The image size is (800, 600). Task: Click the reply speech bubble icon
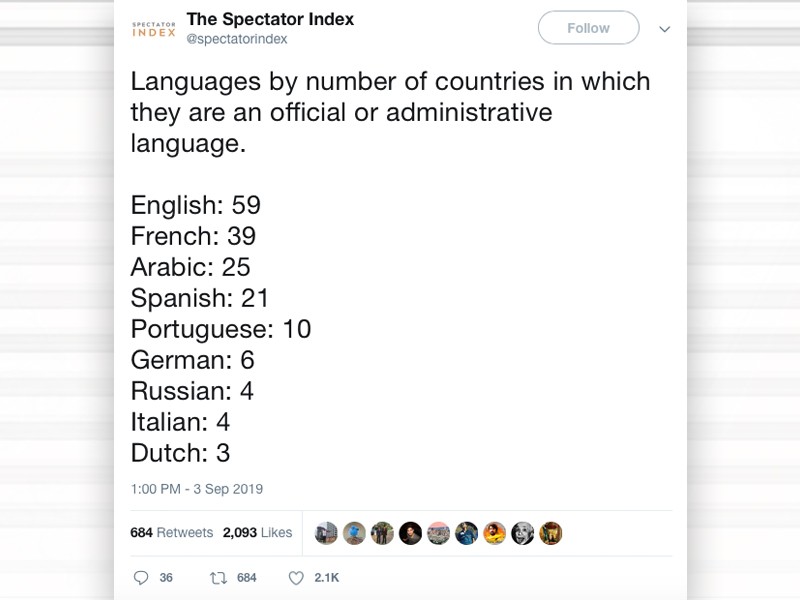[141, 578]
